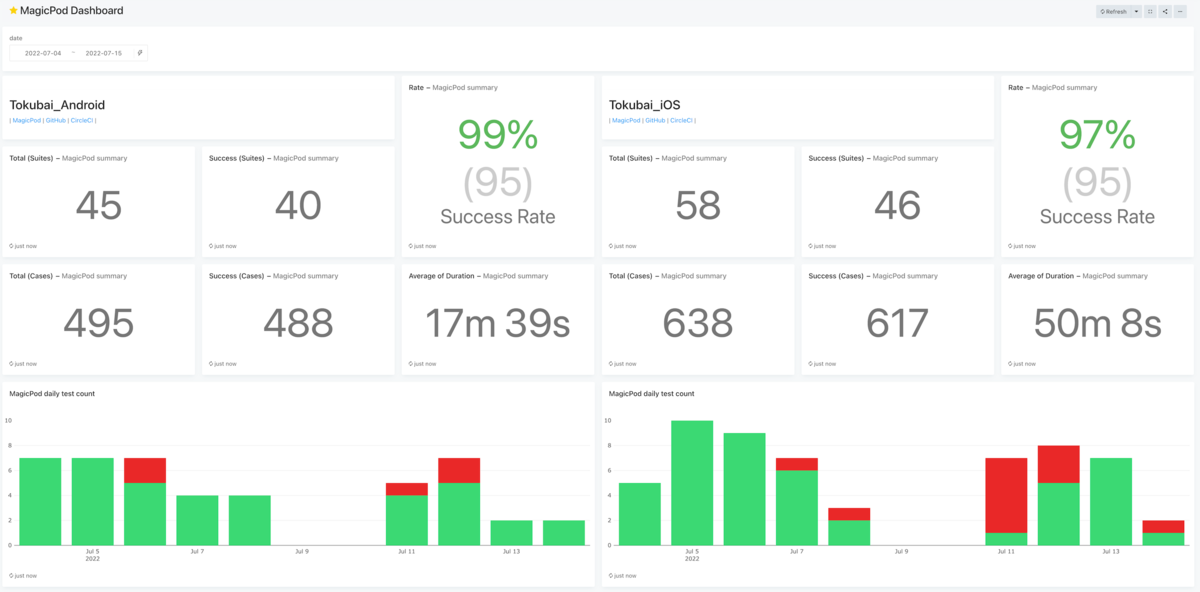Open the more options ellipsis menu
Viewport: 1200px width, 592px height.
(x=1181, y=12)
